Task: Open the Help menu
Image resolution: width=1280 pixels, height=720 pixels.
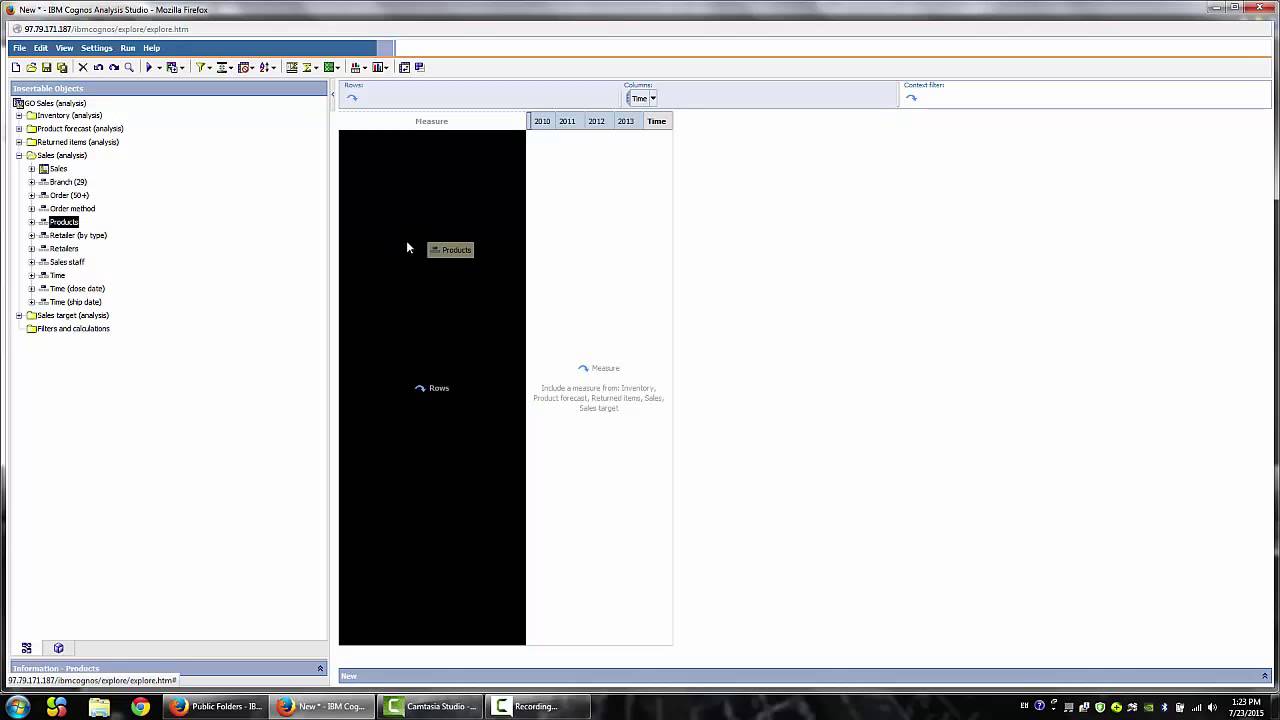Action: (151, 48)
